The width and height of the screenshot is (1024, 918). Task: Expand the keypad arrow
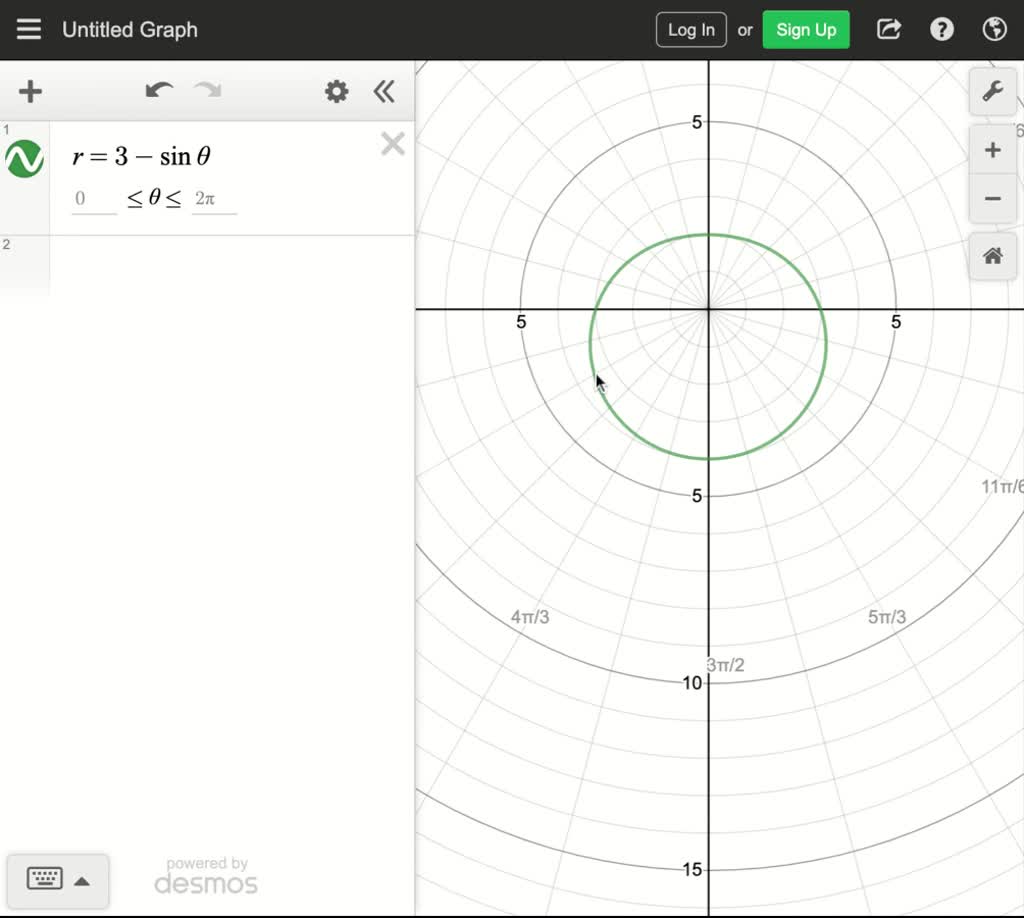tap(82, 881)
